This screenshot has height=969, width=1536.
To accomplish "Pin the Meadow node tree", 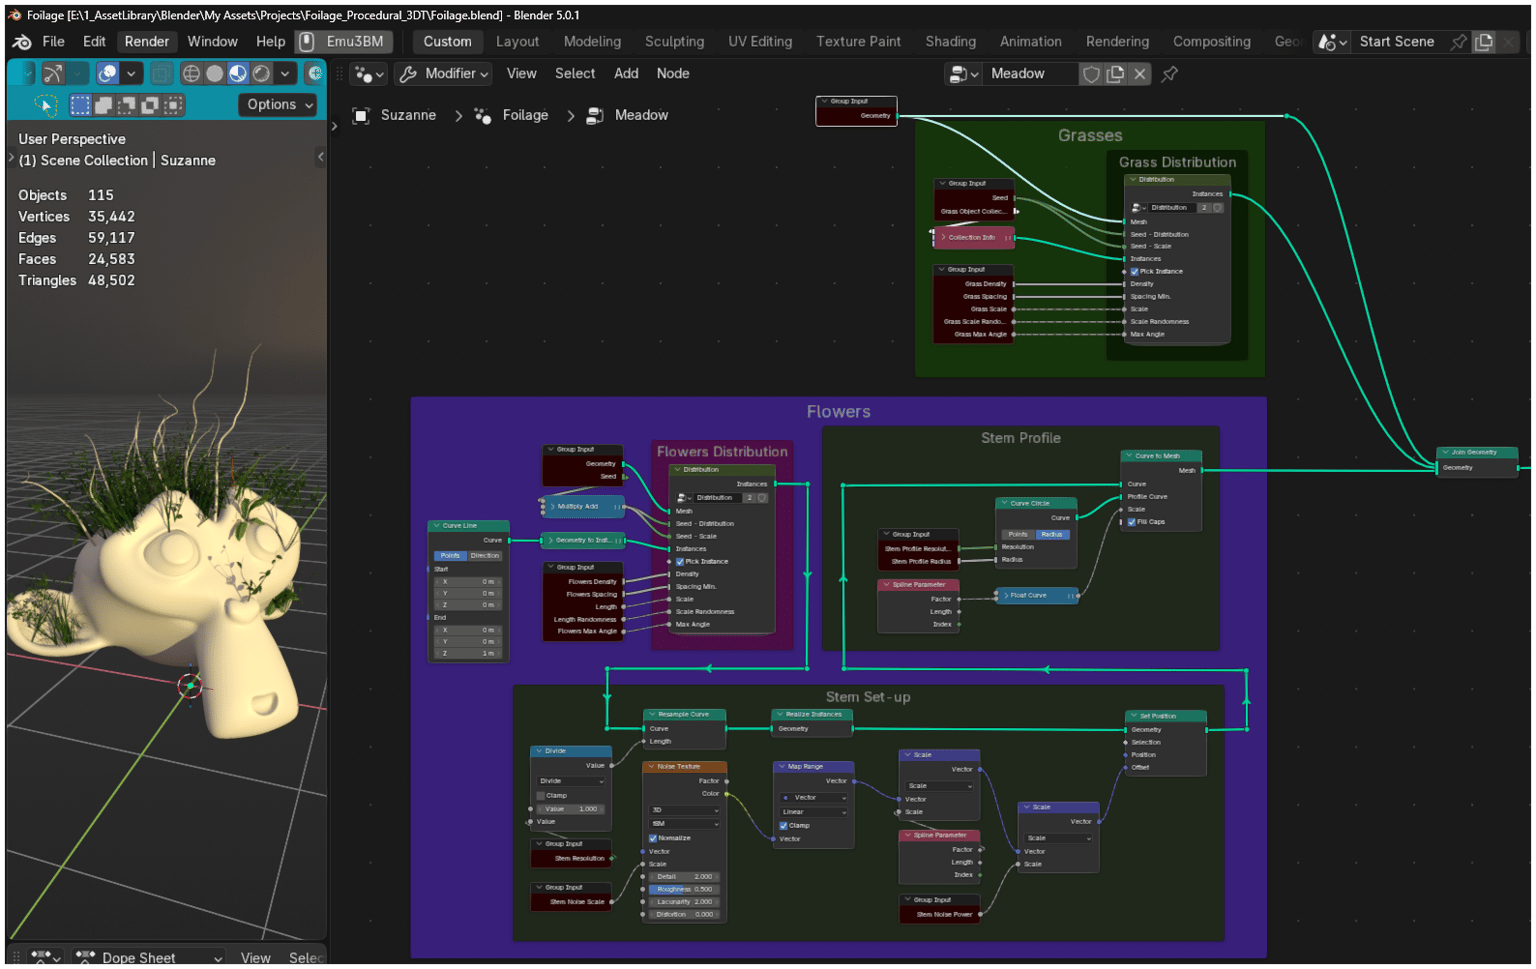I will 1169,74.
